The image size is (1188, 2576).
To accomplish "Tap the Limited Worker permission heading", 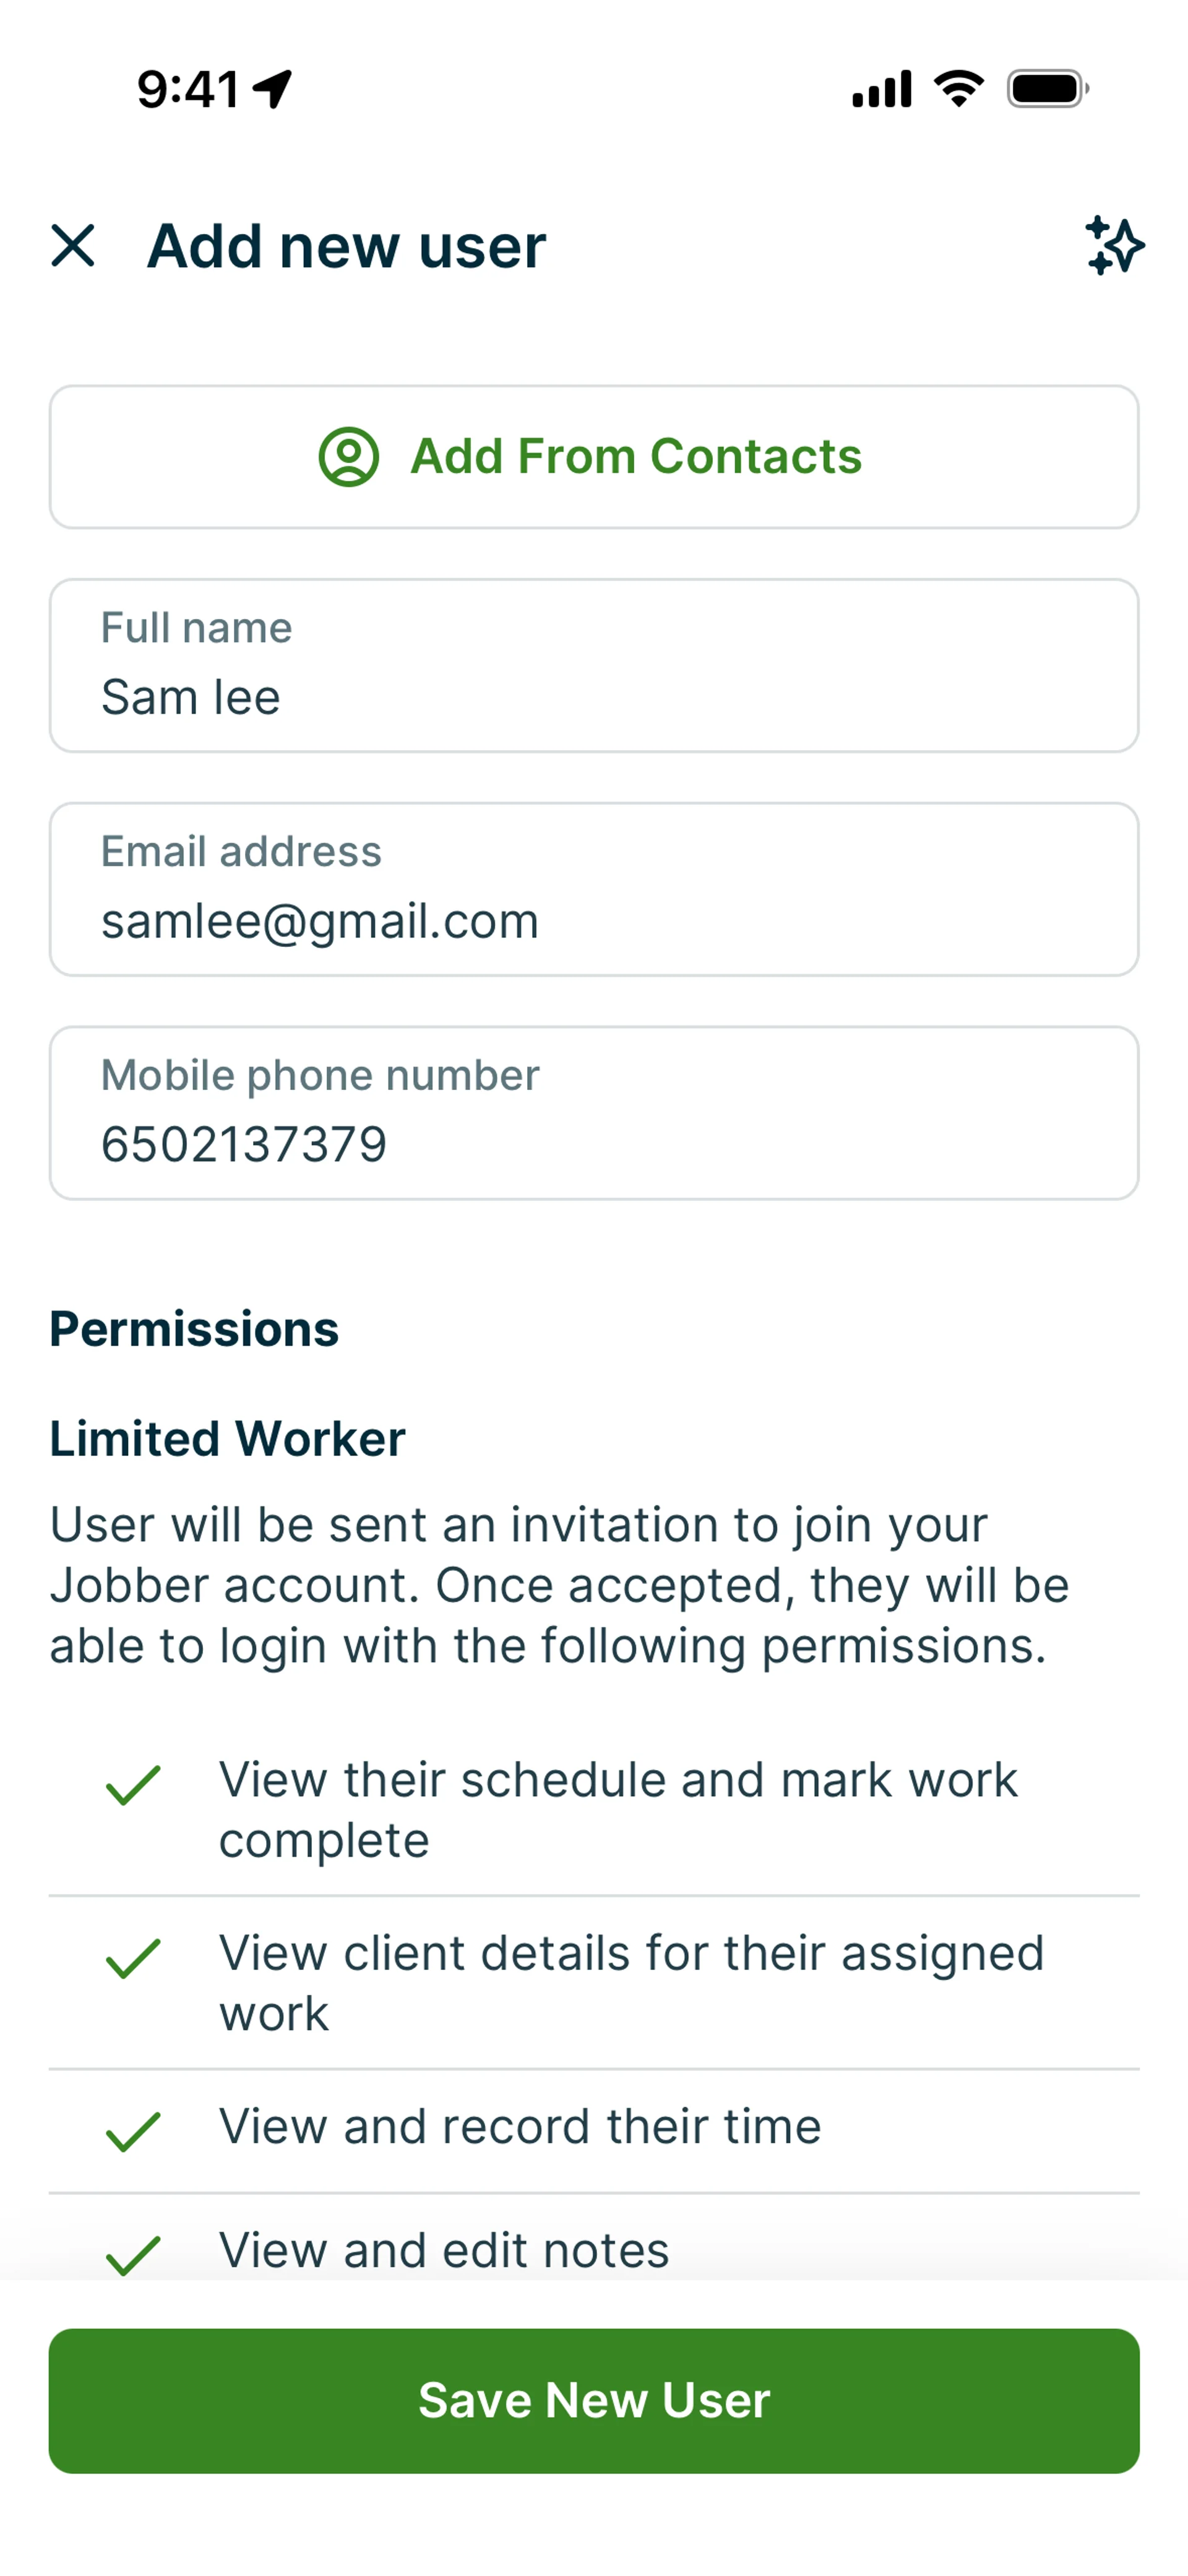I will pyautogui.click(x=228, y=1439).
